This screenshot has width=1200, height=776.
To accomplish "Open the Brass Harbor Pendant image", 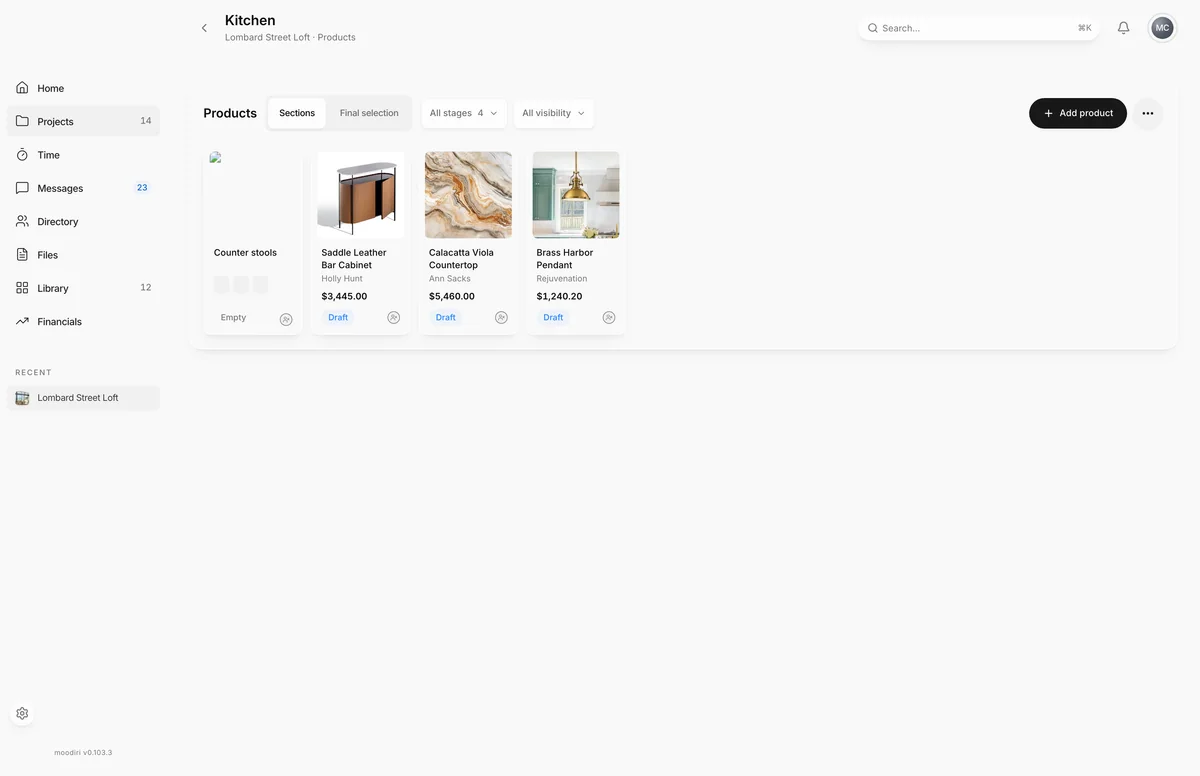I will pos(576,195).
